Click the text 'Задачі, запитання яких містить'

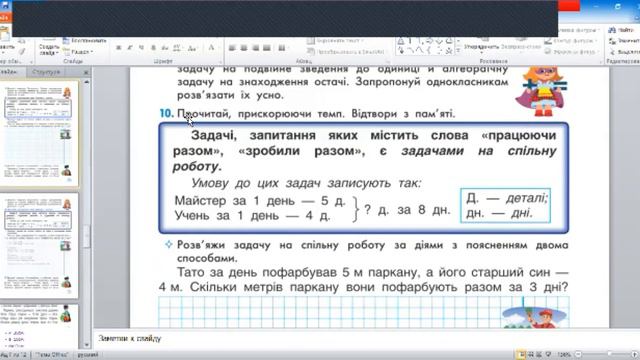pyautogui.click(x=304, y=135)
